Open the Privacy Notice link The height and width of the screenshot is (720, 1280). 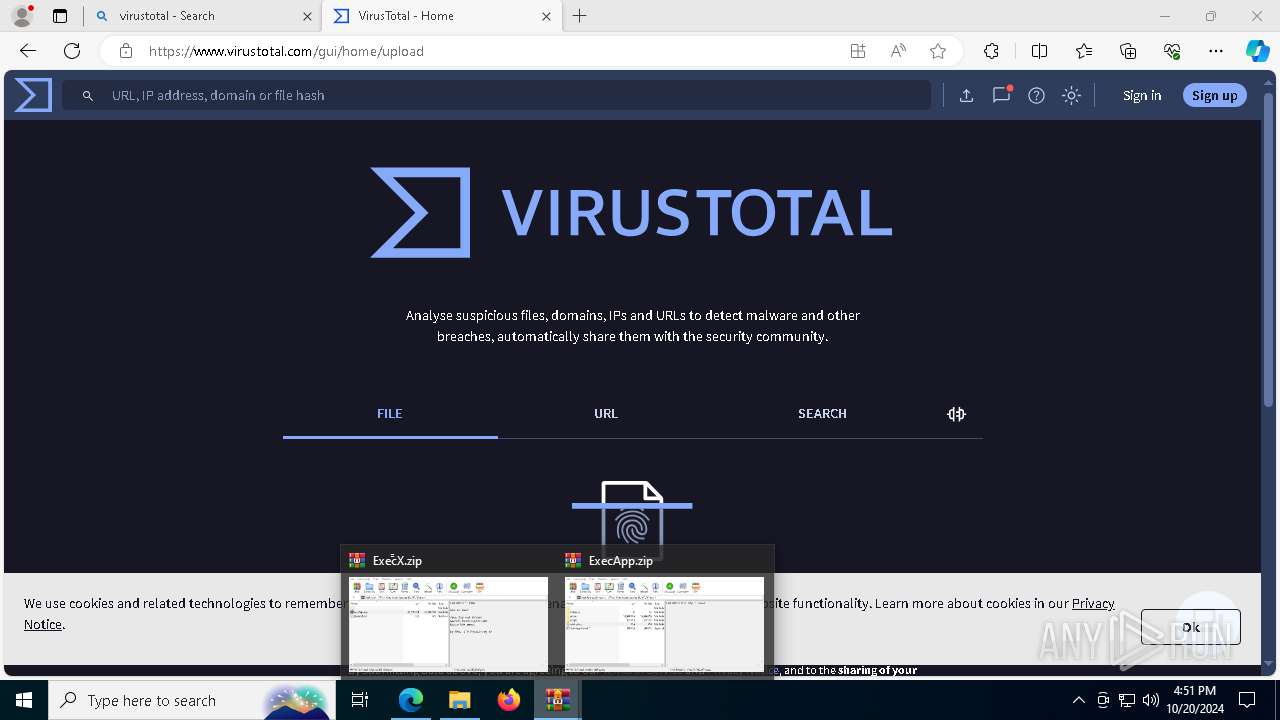click(x=1093, y=603)
